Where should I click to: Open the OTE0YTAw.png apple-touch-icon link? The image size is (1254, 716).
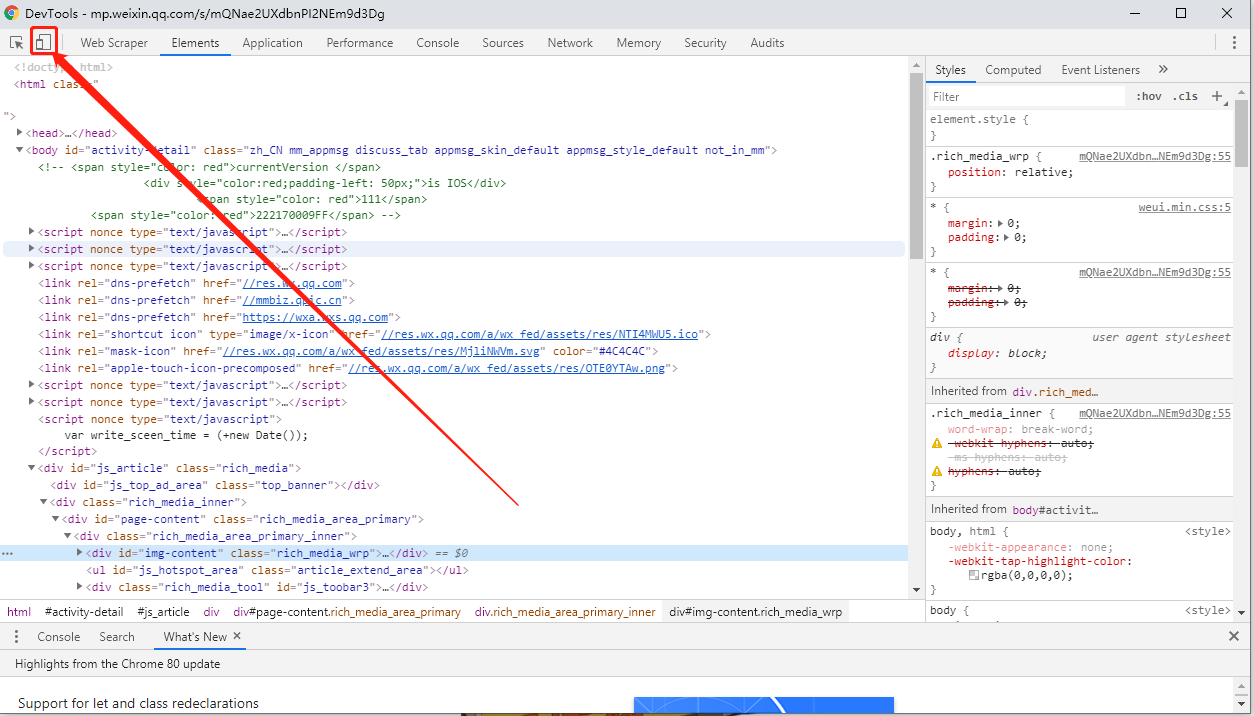coord(508,368)
